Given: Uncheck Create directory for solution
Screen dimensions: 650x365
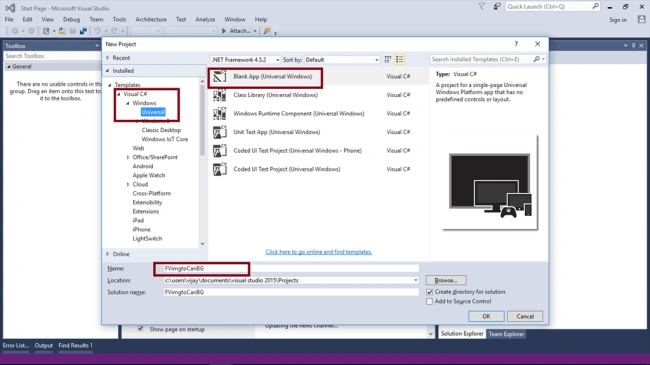Looking at the screenshot, I should point(429,292).
